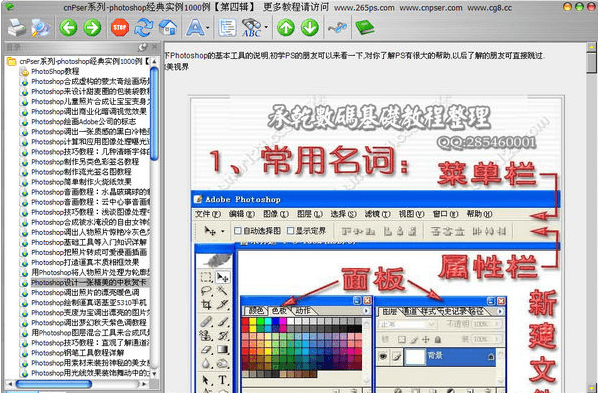Viewport: 598px width, 393px height.
Task: Open topic Photoshop制作流光签名图教程
Action: coord(81,172)
